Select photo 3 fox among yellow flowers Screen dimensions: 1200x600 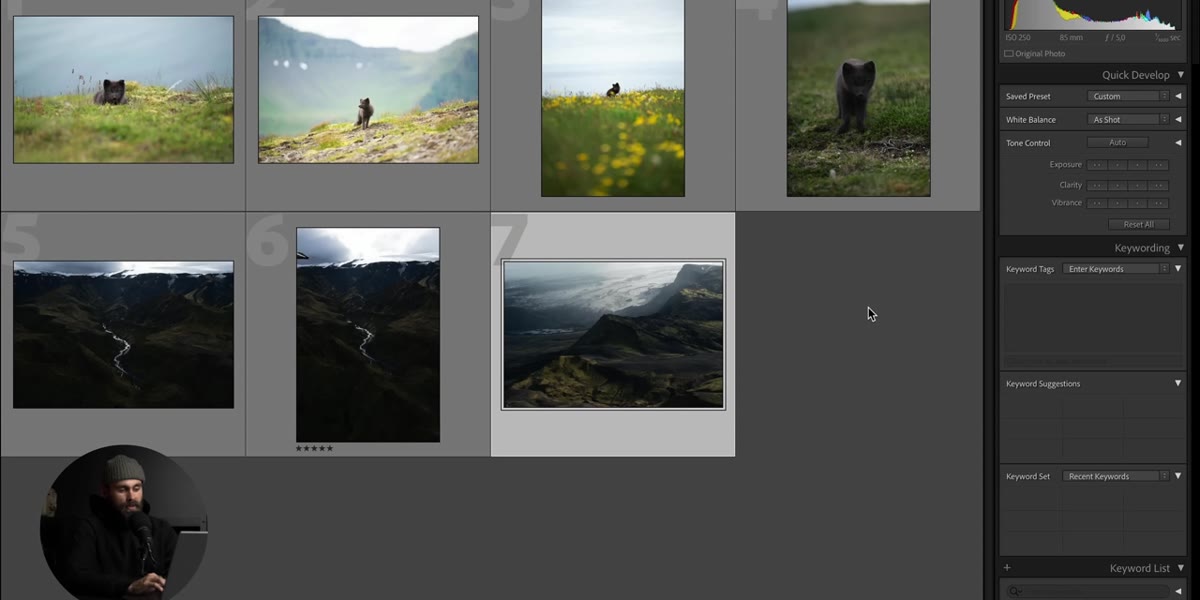coord(613,98)
